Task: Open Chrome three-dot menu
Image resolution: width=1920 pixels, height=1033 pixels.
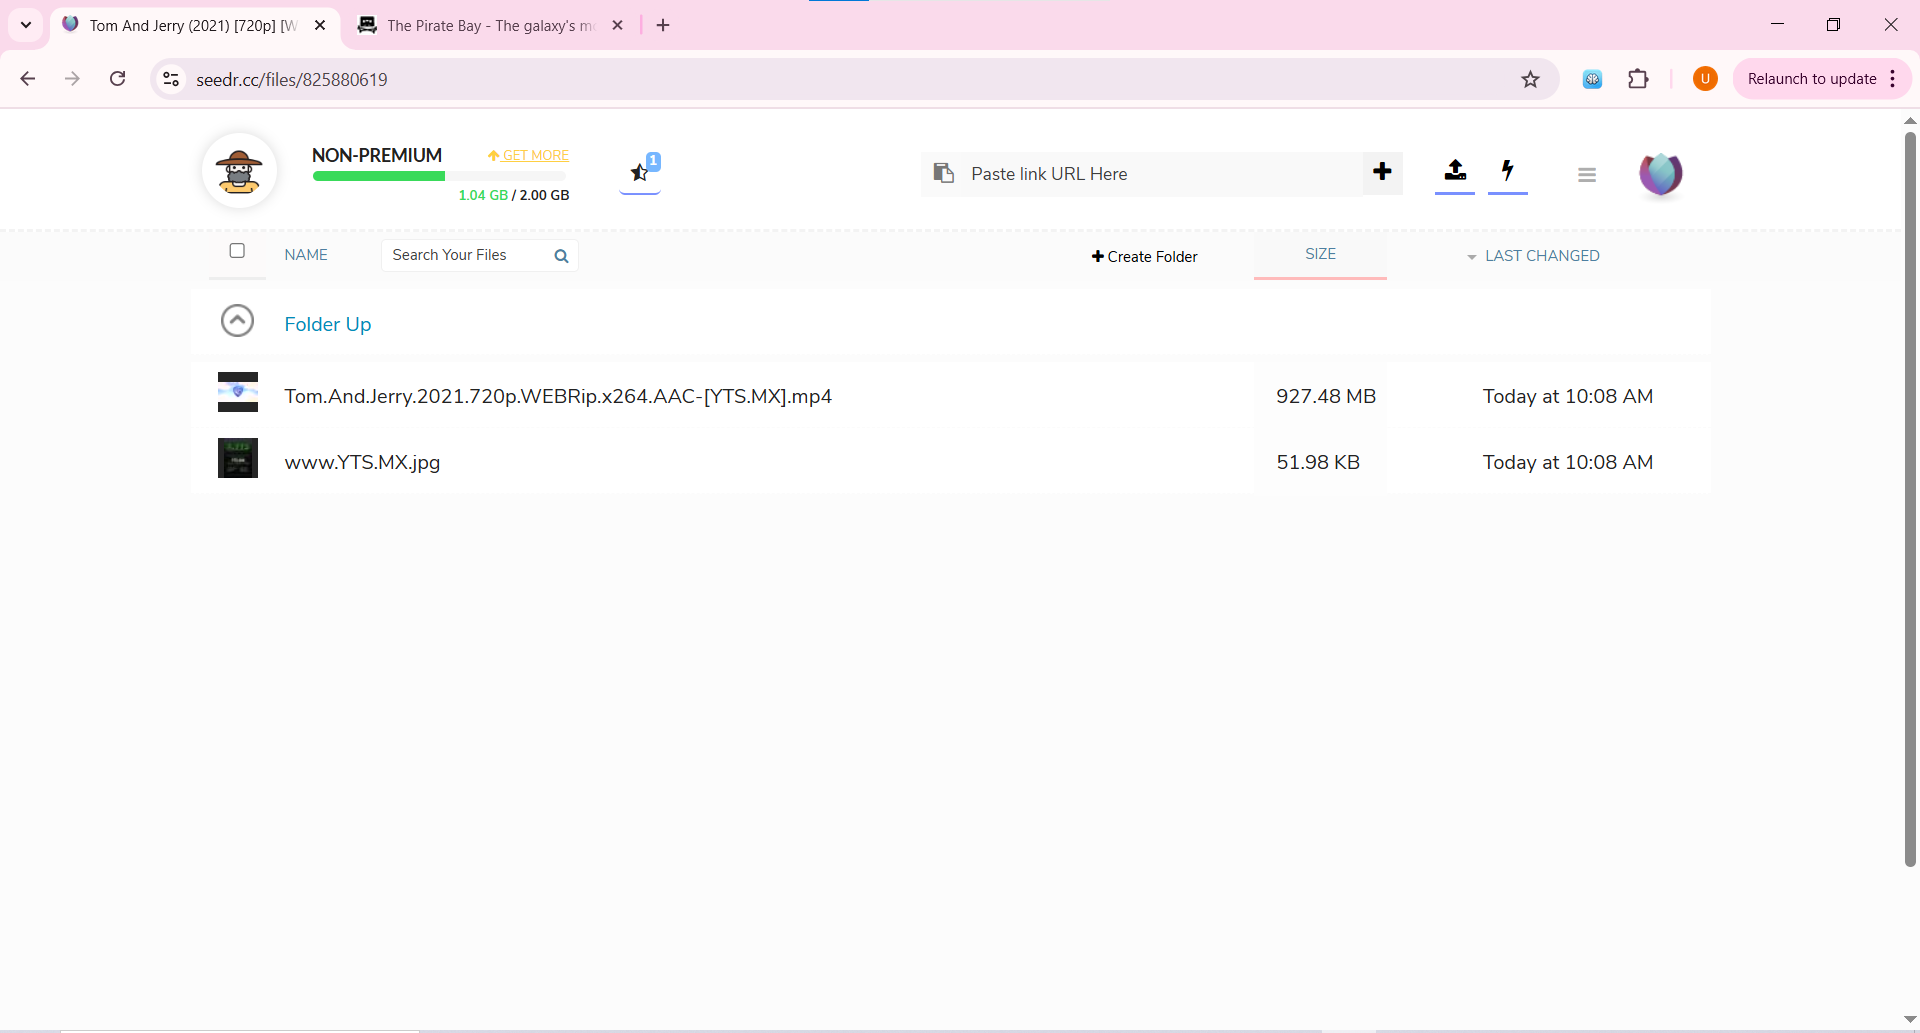Action: 1893,79
